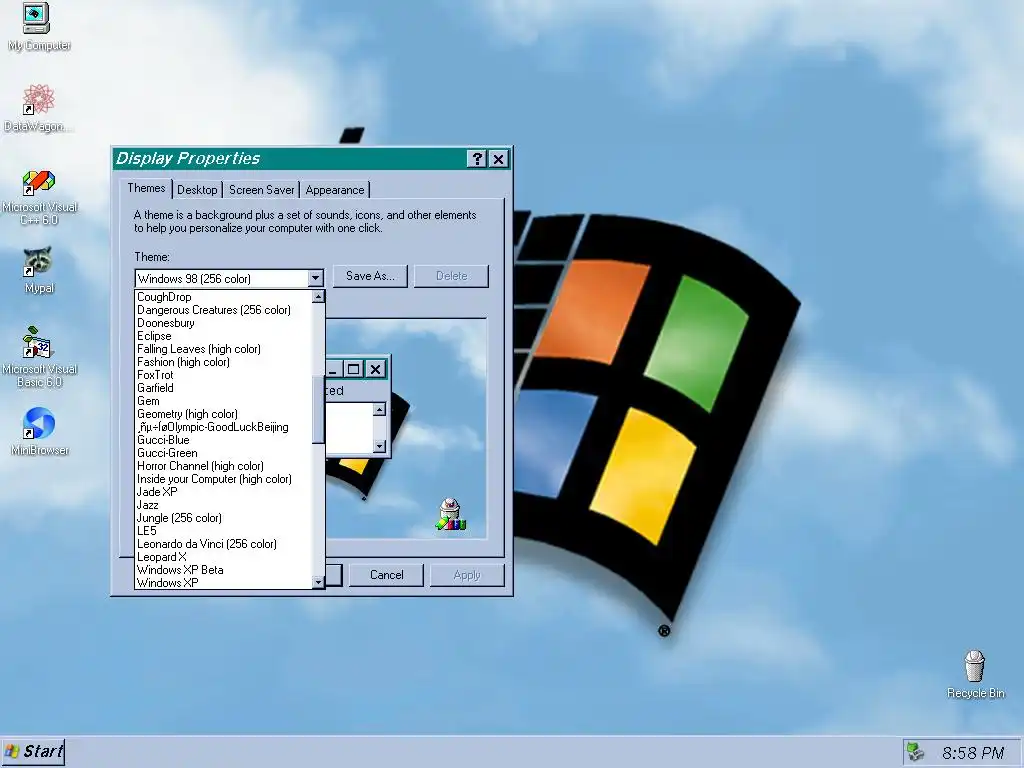Viewport: 1024px width, 768px height.
Task: Select the Leopard X theme
Action: (x=223, y=557)
